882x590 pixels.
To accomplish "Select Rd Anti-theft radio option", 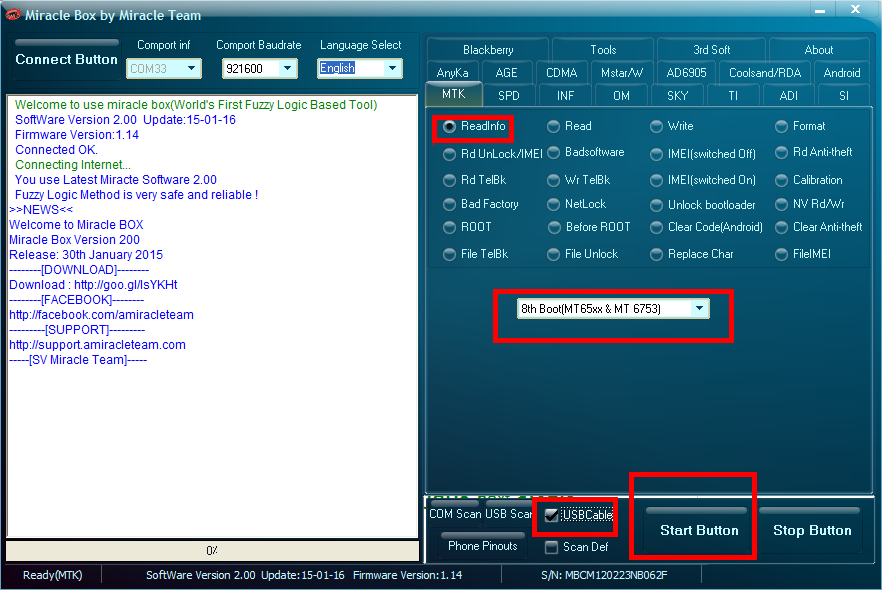I will click(x=813, y=152).
